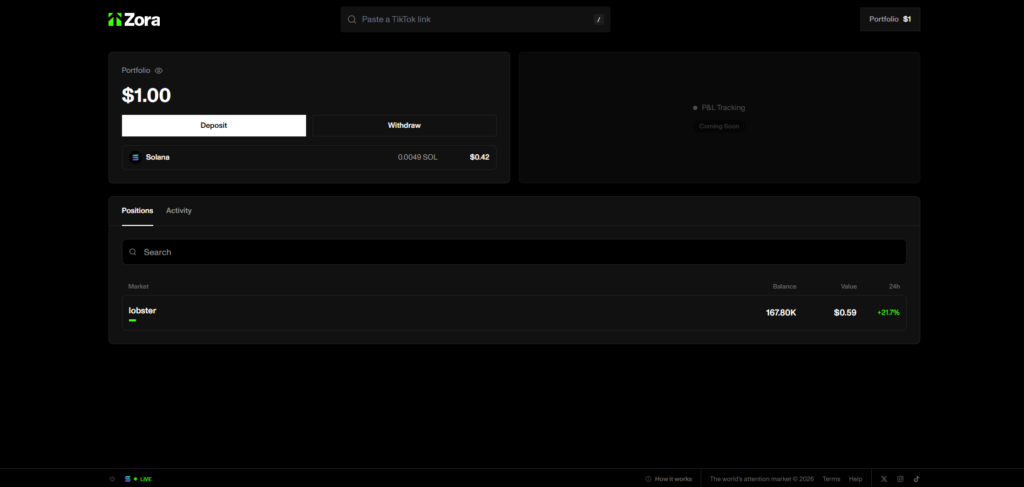Open the lobster market position row

[514, 312]
